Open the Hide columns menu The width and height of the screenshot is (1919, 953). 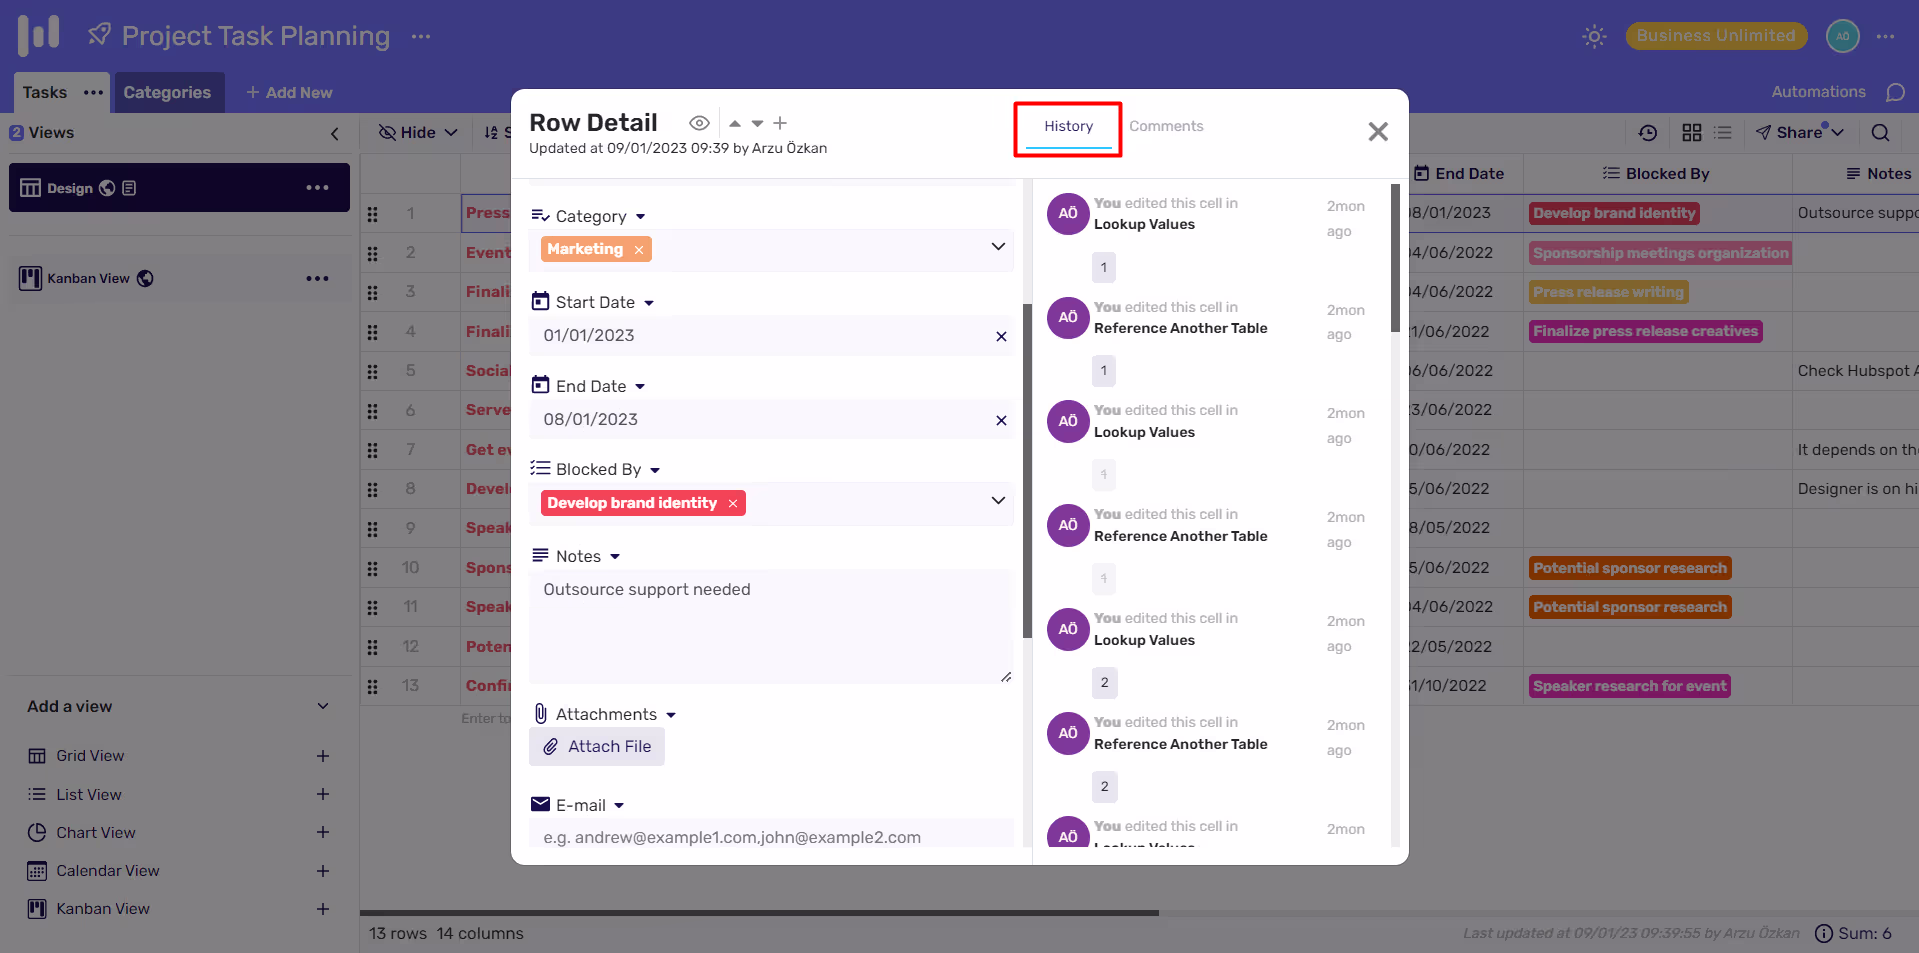click(418, 132)
